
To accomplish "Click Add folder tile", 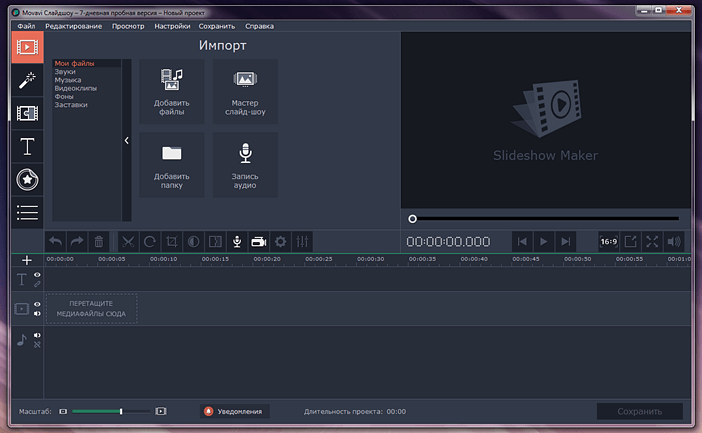I will 171,165.
